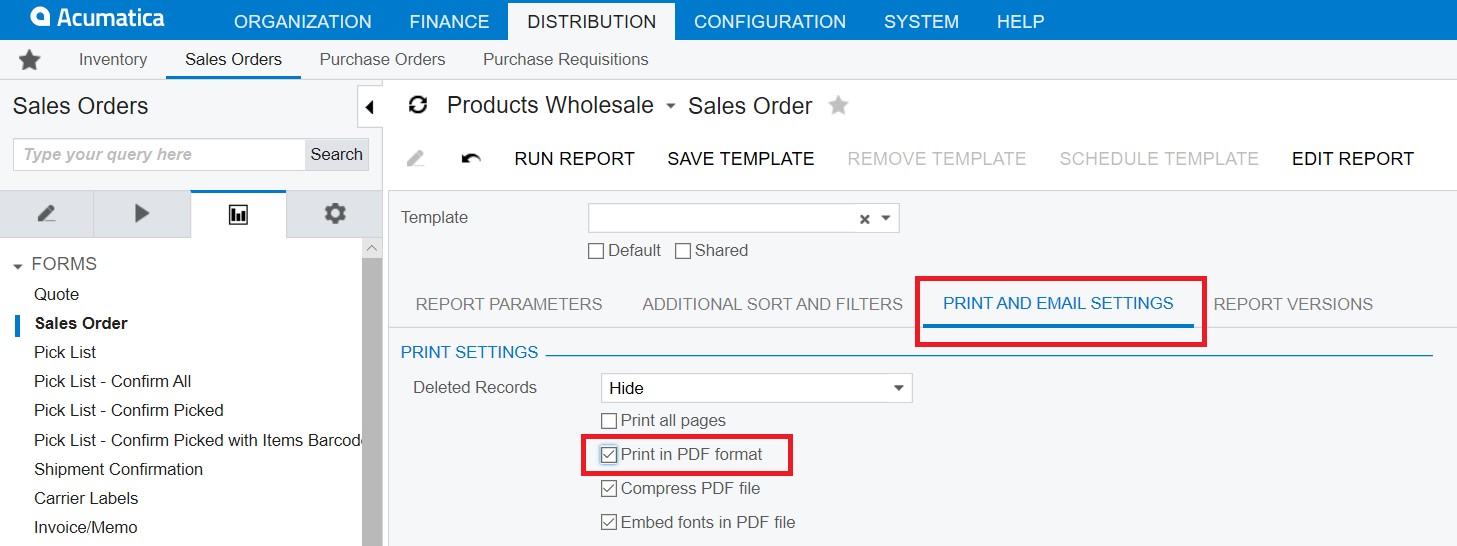Refresh the Sales Order page
Viewport: 1457px width, 546px height.
click(419, 105)
